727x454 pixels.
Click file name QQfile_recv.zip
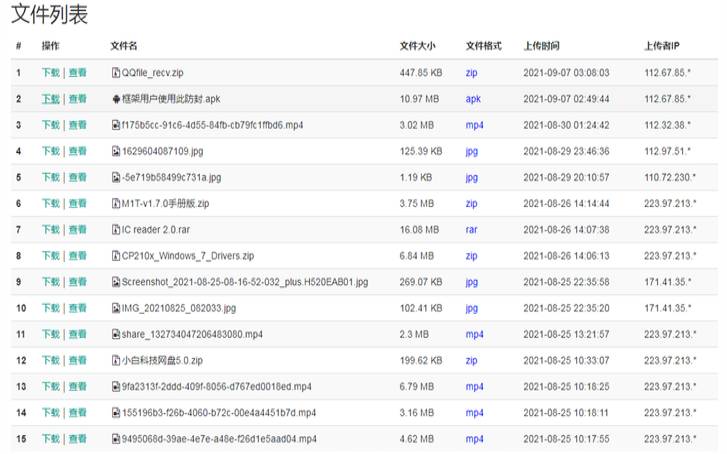pyautogui.click(x=153, y=73)
